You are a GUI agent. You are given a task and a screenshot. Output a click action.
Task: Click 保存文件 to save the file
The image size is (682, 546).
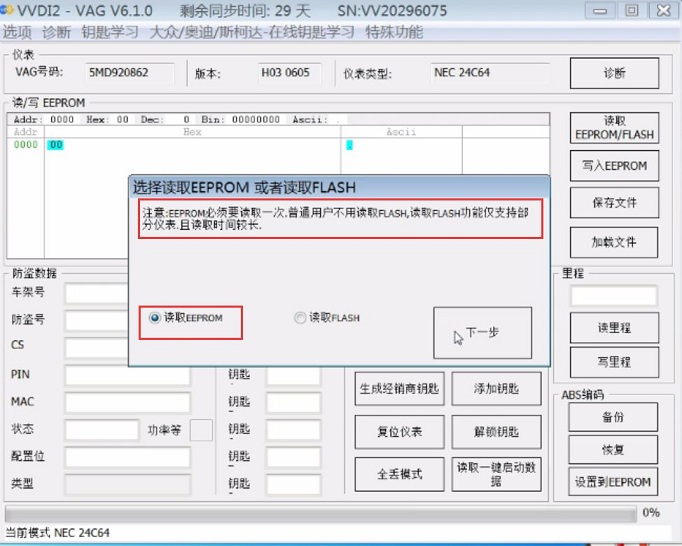[x=614, y=203]
